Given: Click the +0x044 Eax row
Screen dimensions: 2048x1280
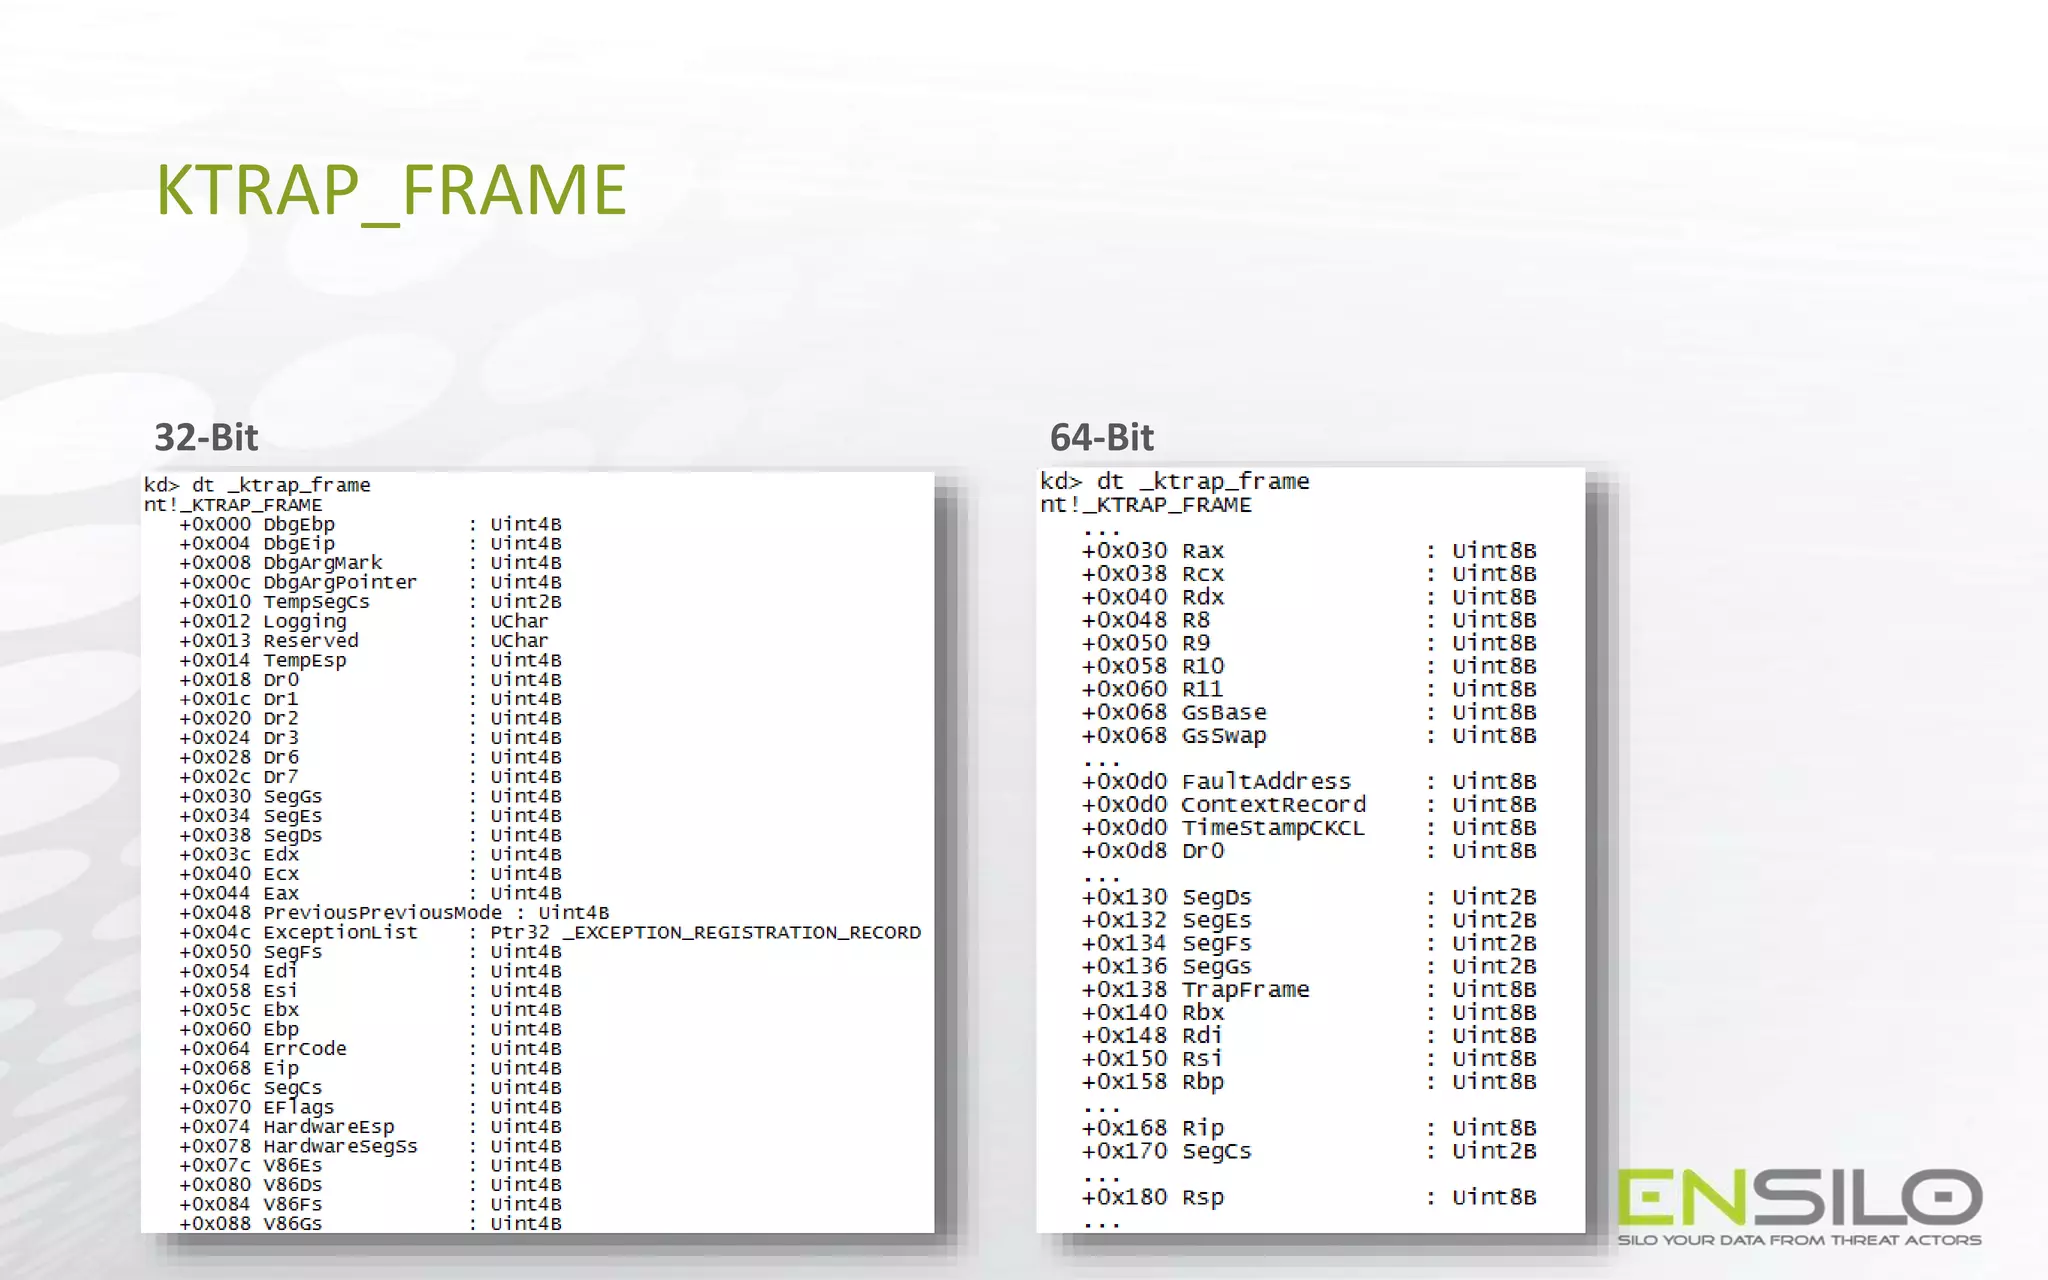Looking at the screenshot, I should pos(370,893).
